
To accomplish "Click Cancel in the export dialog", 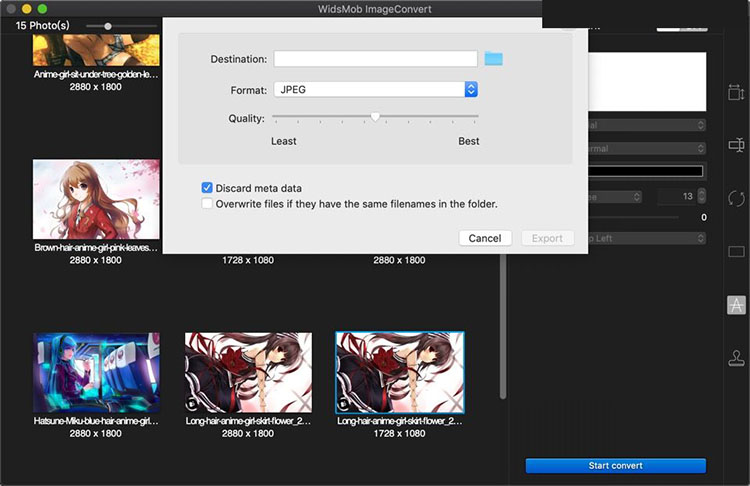I will [485, 238].
